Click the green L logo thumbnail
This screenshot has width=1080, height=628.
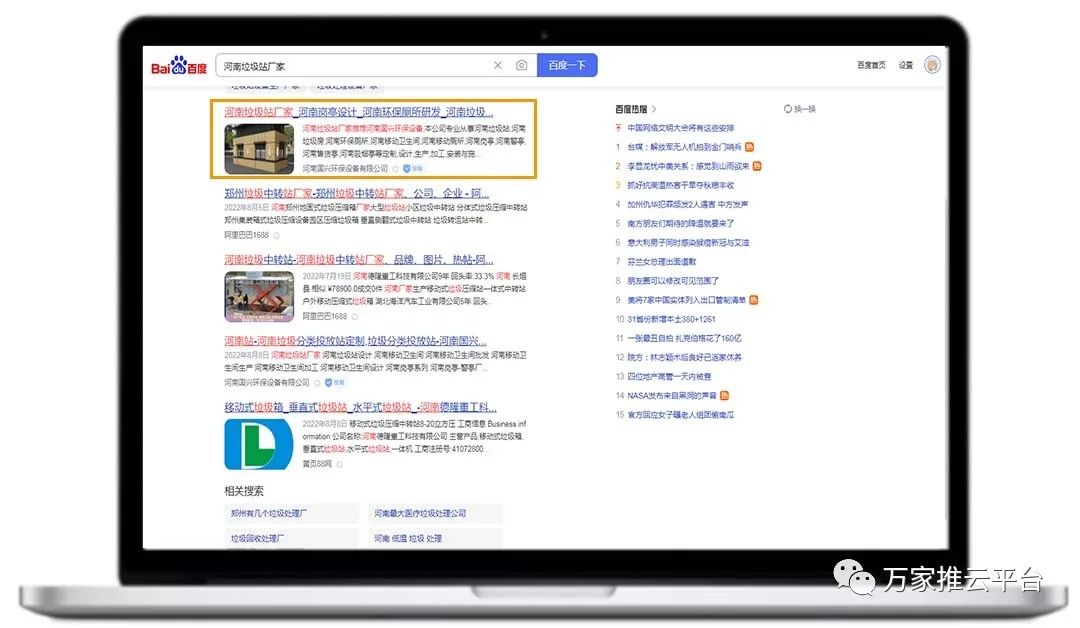click(x=258, y=443)
